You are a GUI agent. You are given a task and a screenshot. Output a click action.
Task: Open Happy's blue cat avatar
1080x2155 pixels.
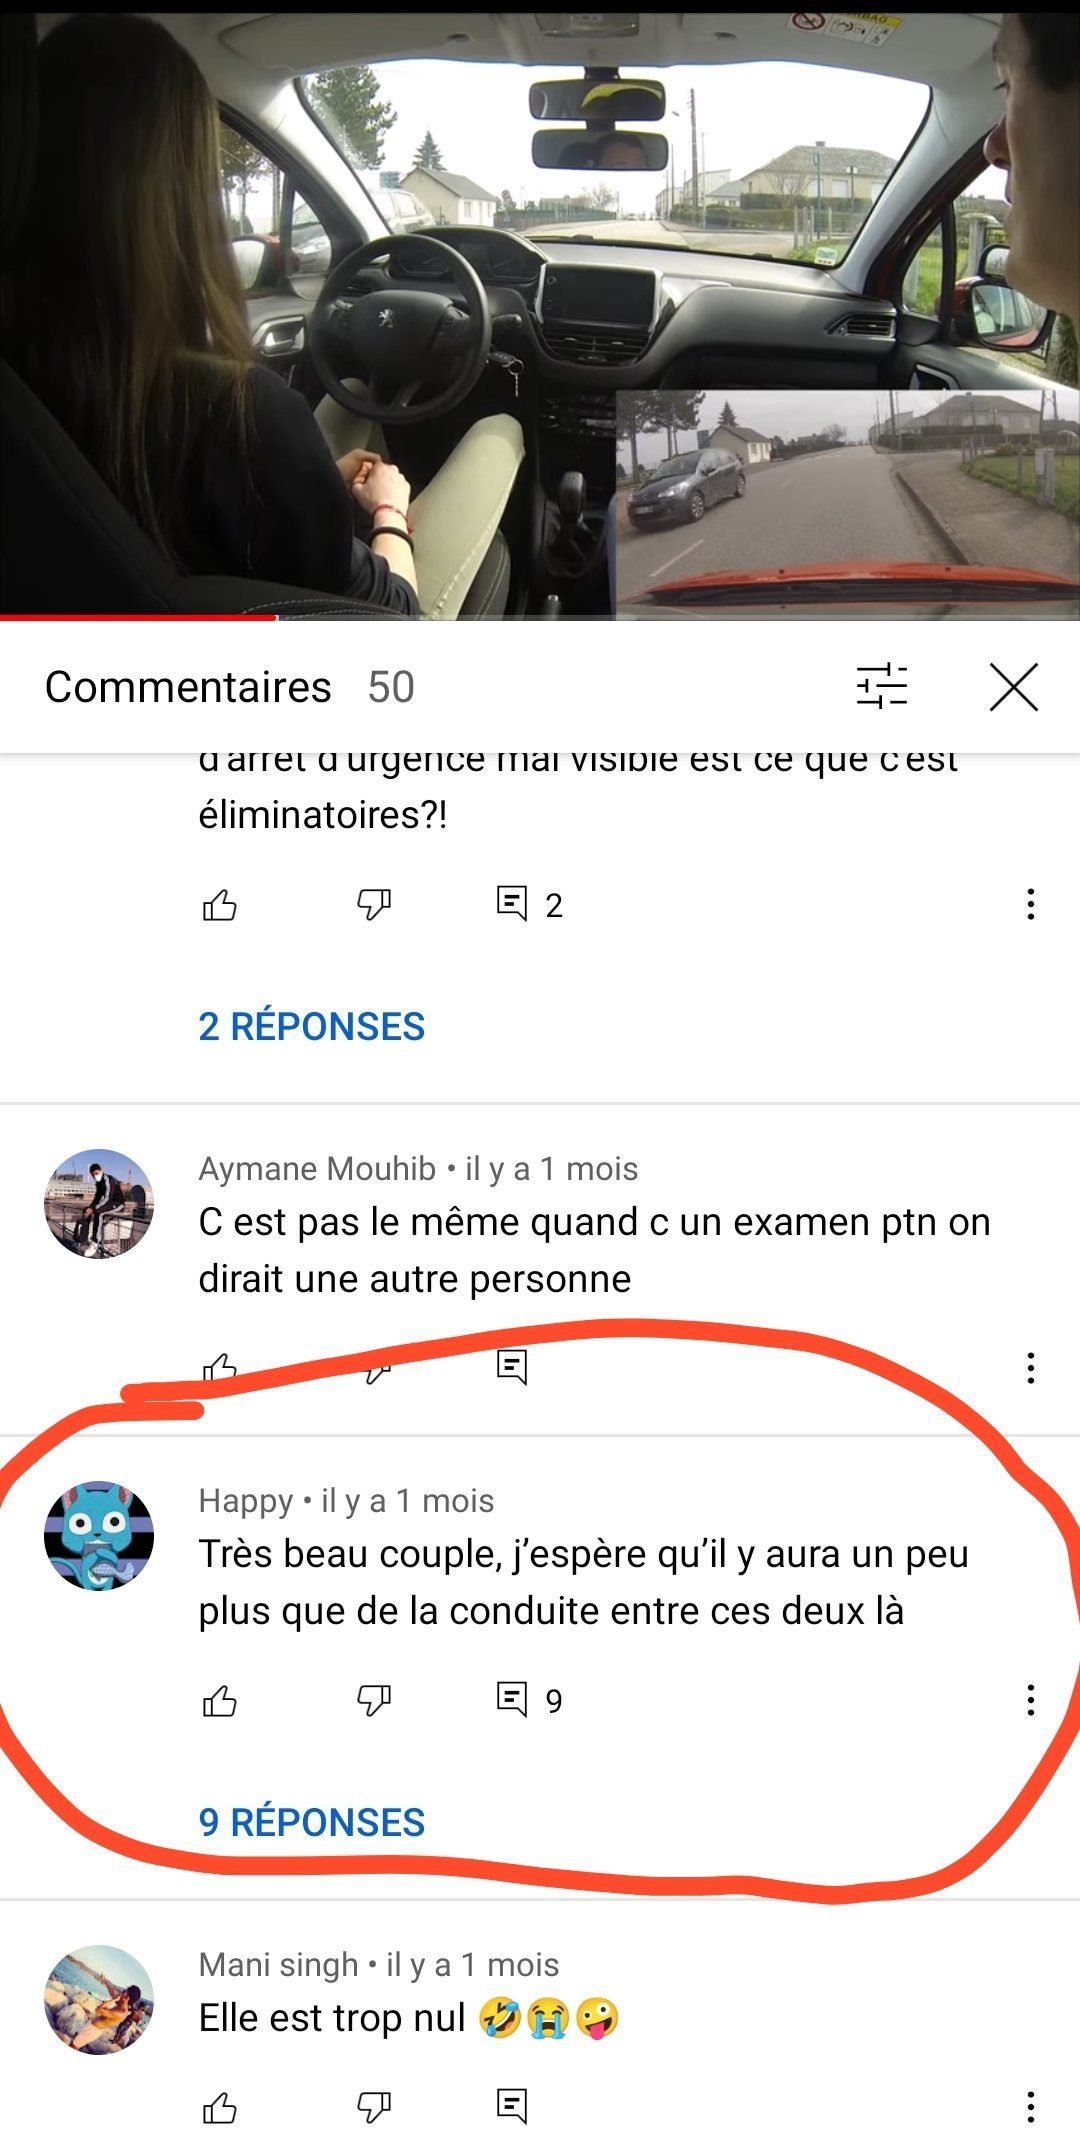(99, 1536)
